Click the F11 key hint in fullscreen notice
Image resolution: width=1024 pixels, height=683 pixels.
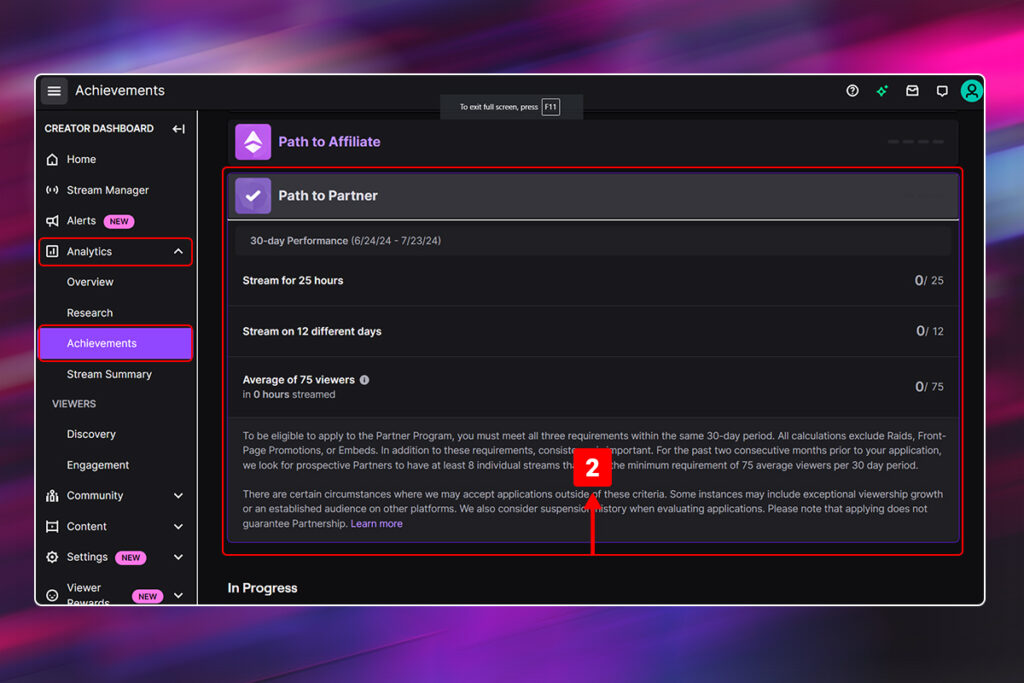click(x=551, y=107)
